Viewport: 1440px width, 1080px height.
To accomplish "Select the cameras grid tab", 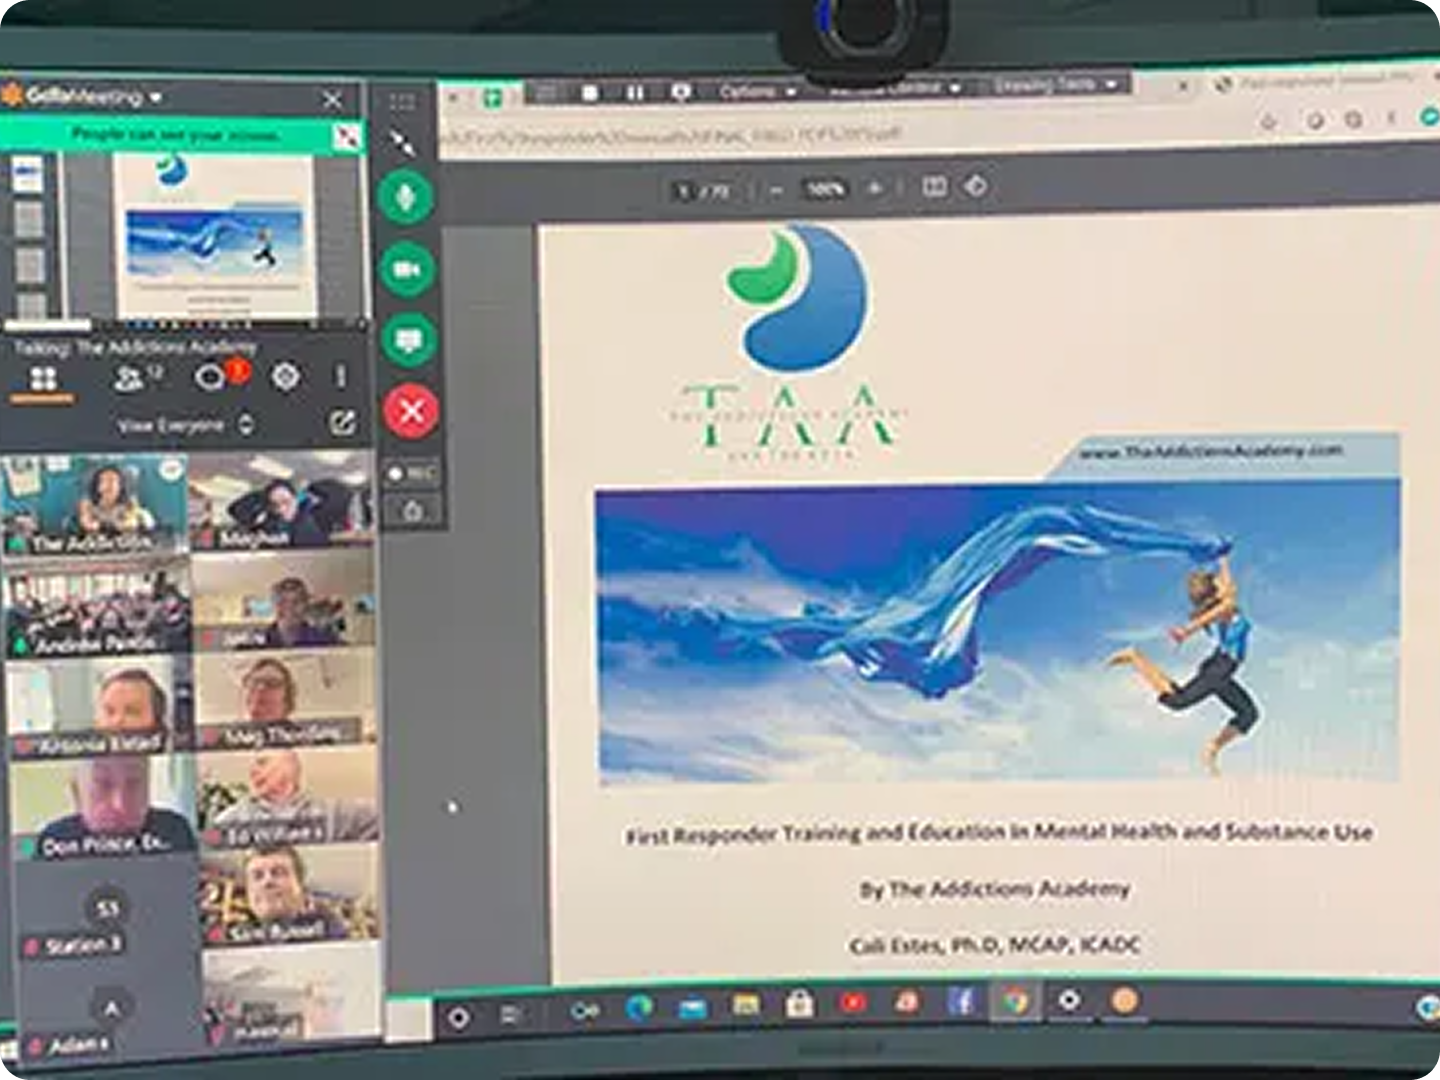I will [43, 379].
